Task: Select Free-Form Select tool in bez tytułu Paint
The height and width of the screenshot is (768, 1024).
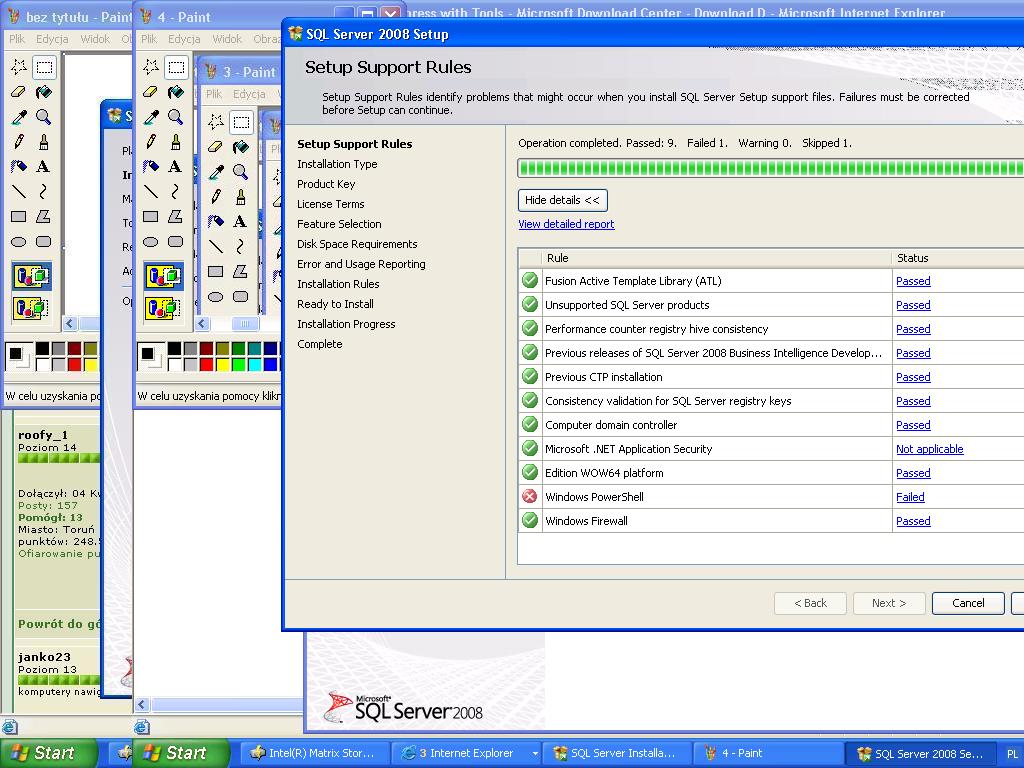Action: 19,67
